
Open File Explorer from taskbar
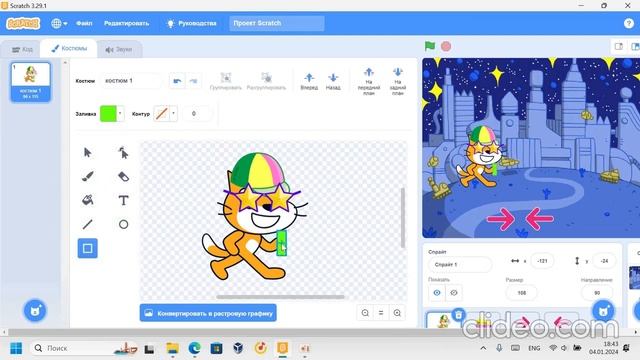172,348
